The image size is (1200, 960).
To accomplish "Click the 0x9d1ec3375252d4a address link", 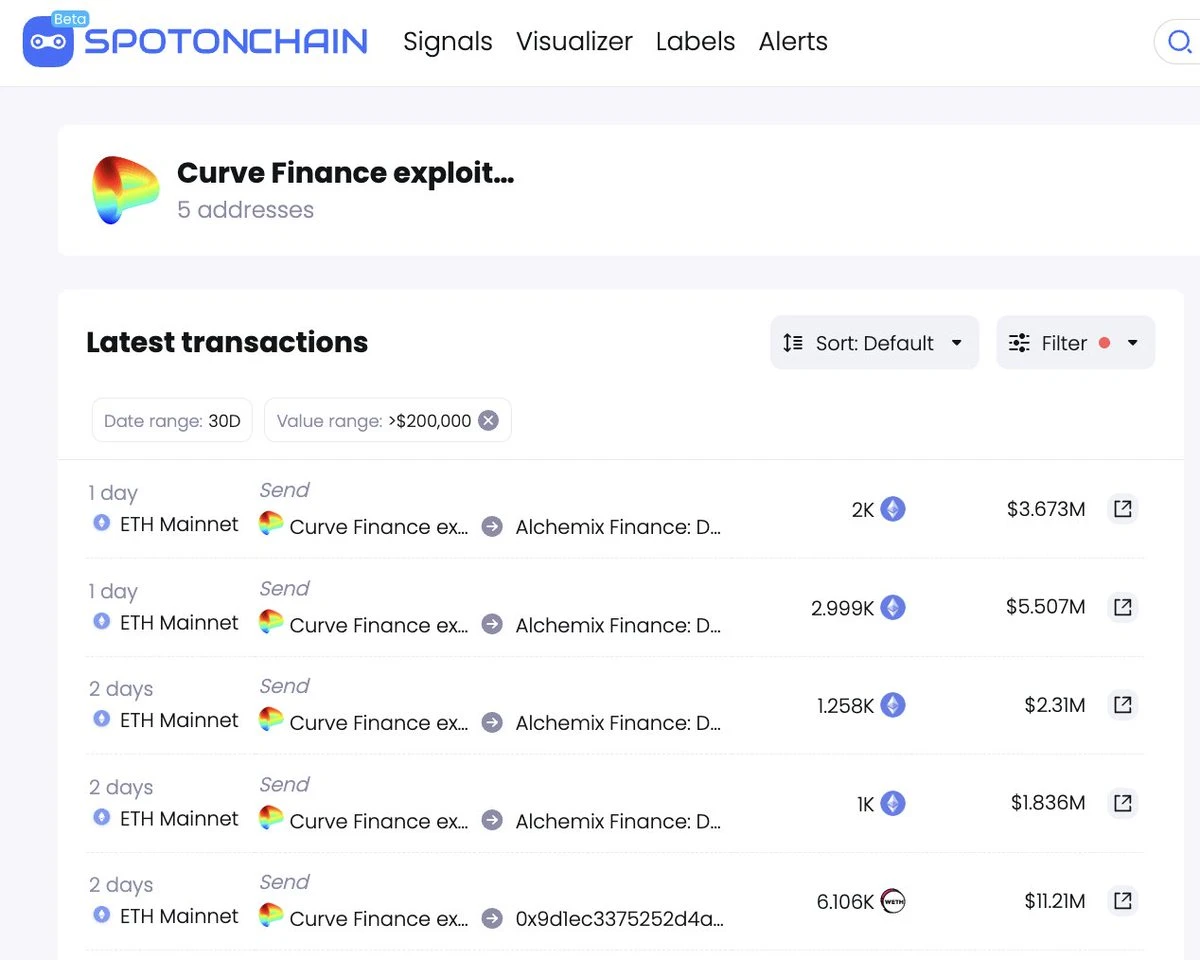I will pyautogui.click(x=619, y=918).
